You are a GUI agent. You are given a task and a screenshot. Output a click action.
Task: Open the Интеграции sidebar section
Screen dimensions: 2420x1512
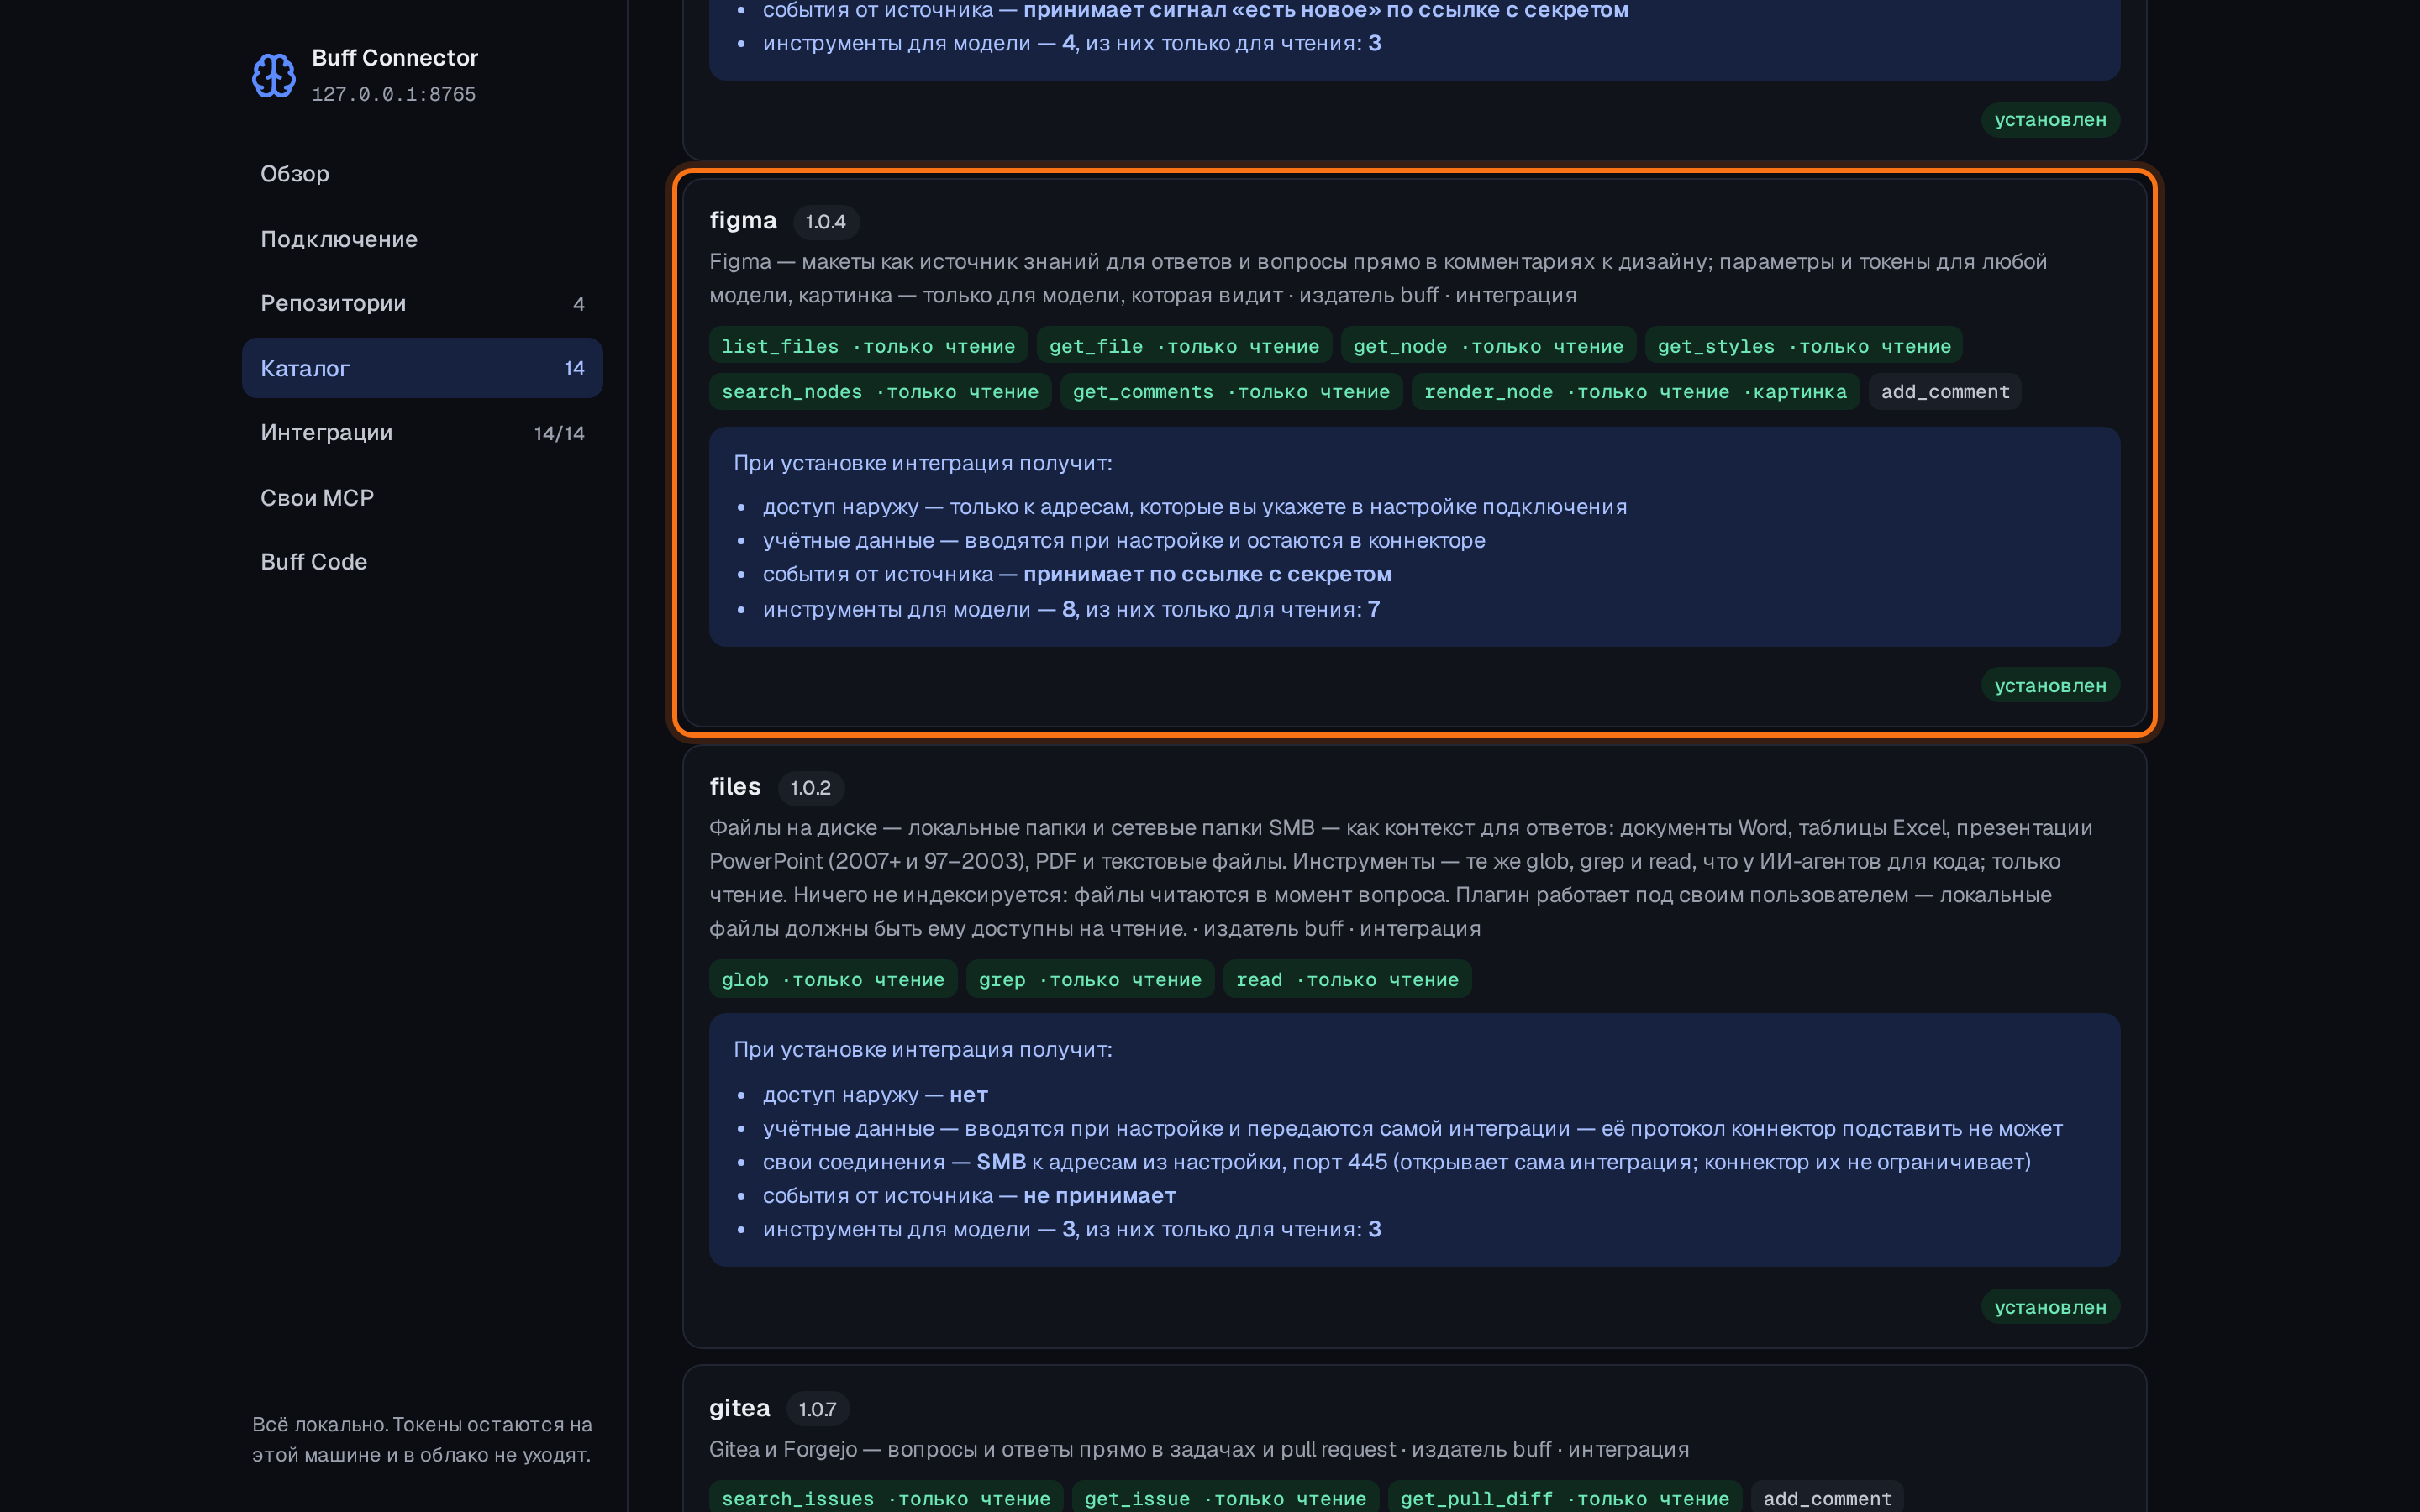point(422,433)
